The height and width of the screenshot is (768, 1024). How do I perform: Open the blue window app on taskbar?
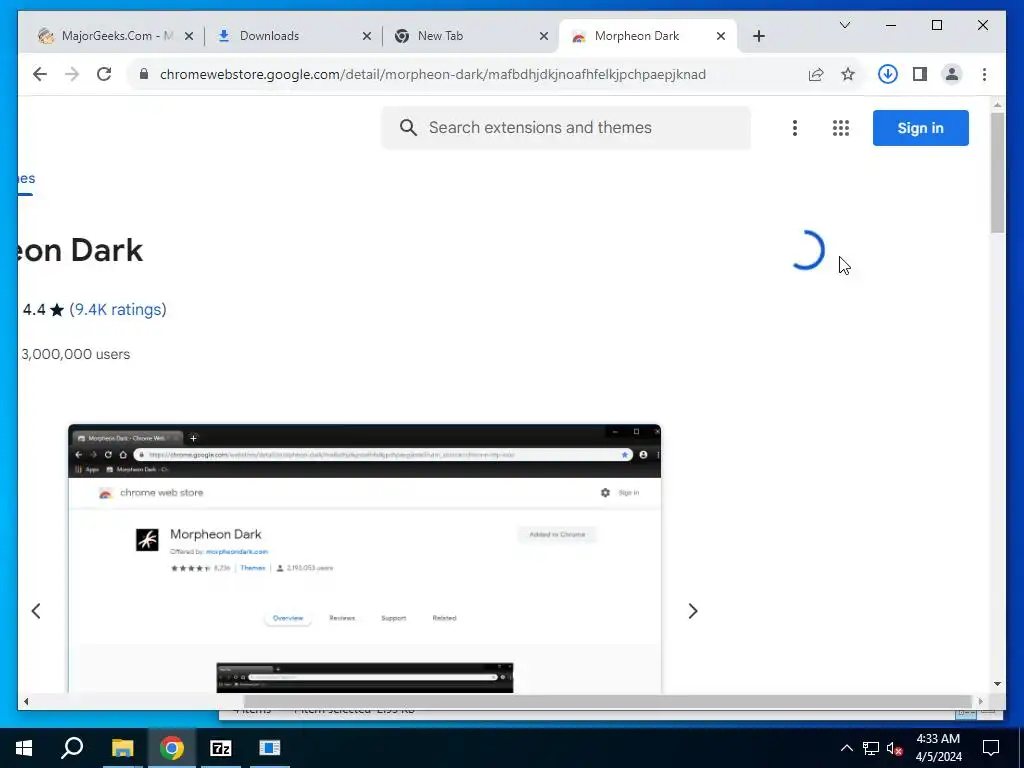click(270, 748)
